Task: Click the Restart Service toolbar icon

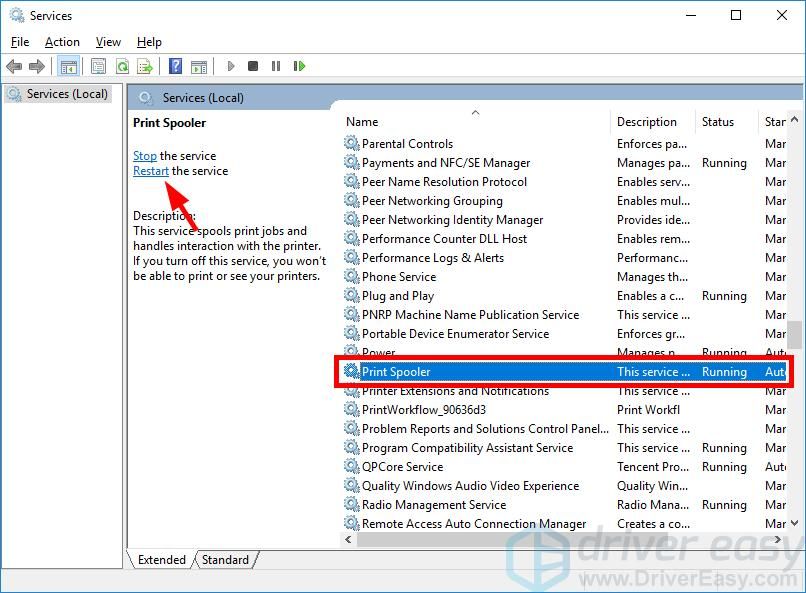Action: pos(299,67)
